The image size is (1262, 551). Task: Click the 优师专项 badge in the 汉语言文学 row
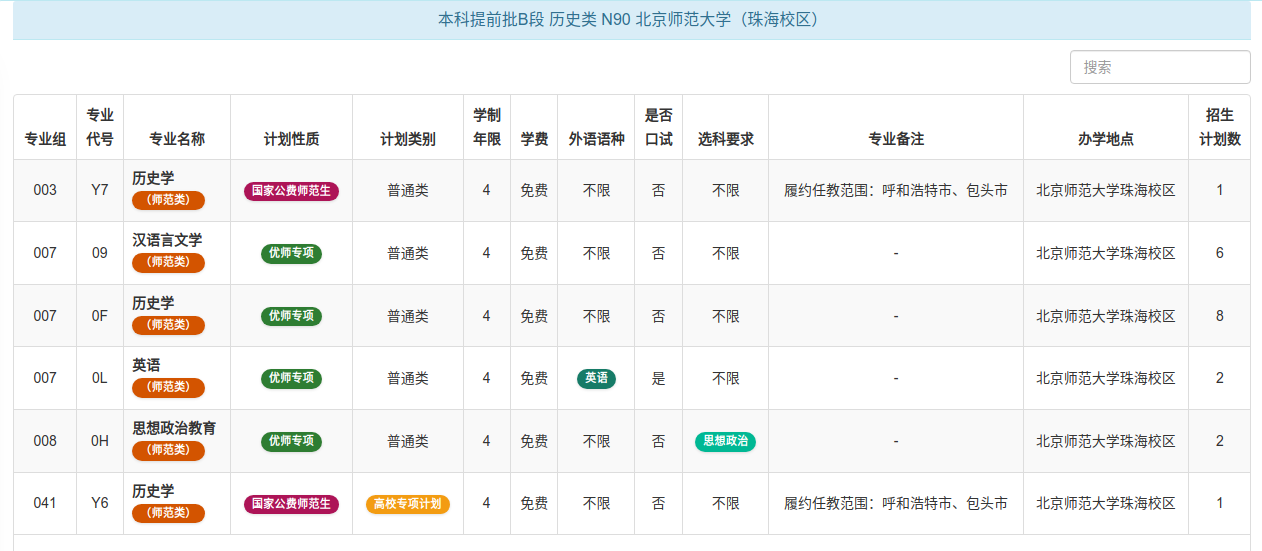click(x=291, y=253)
